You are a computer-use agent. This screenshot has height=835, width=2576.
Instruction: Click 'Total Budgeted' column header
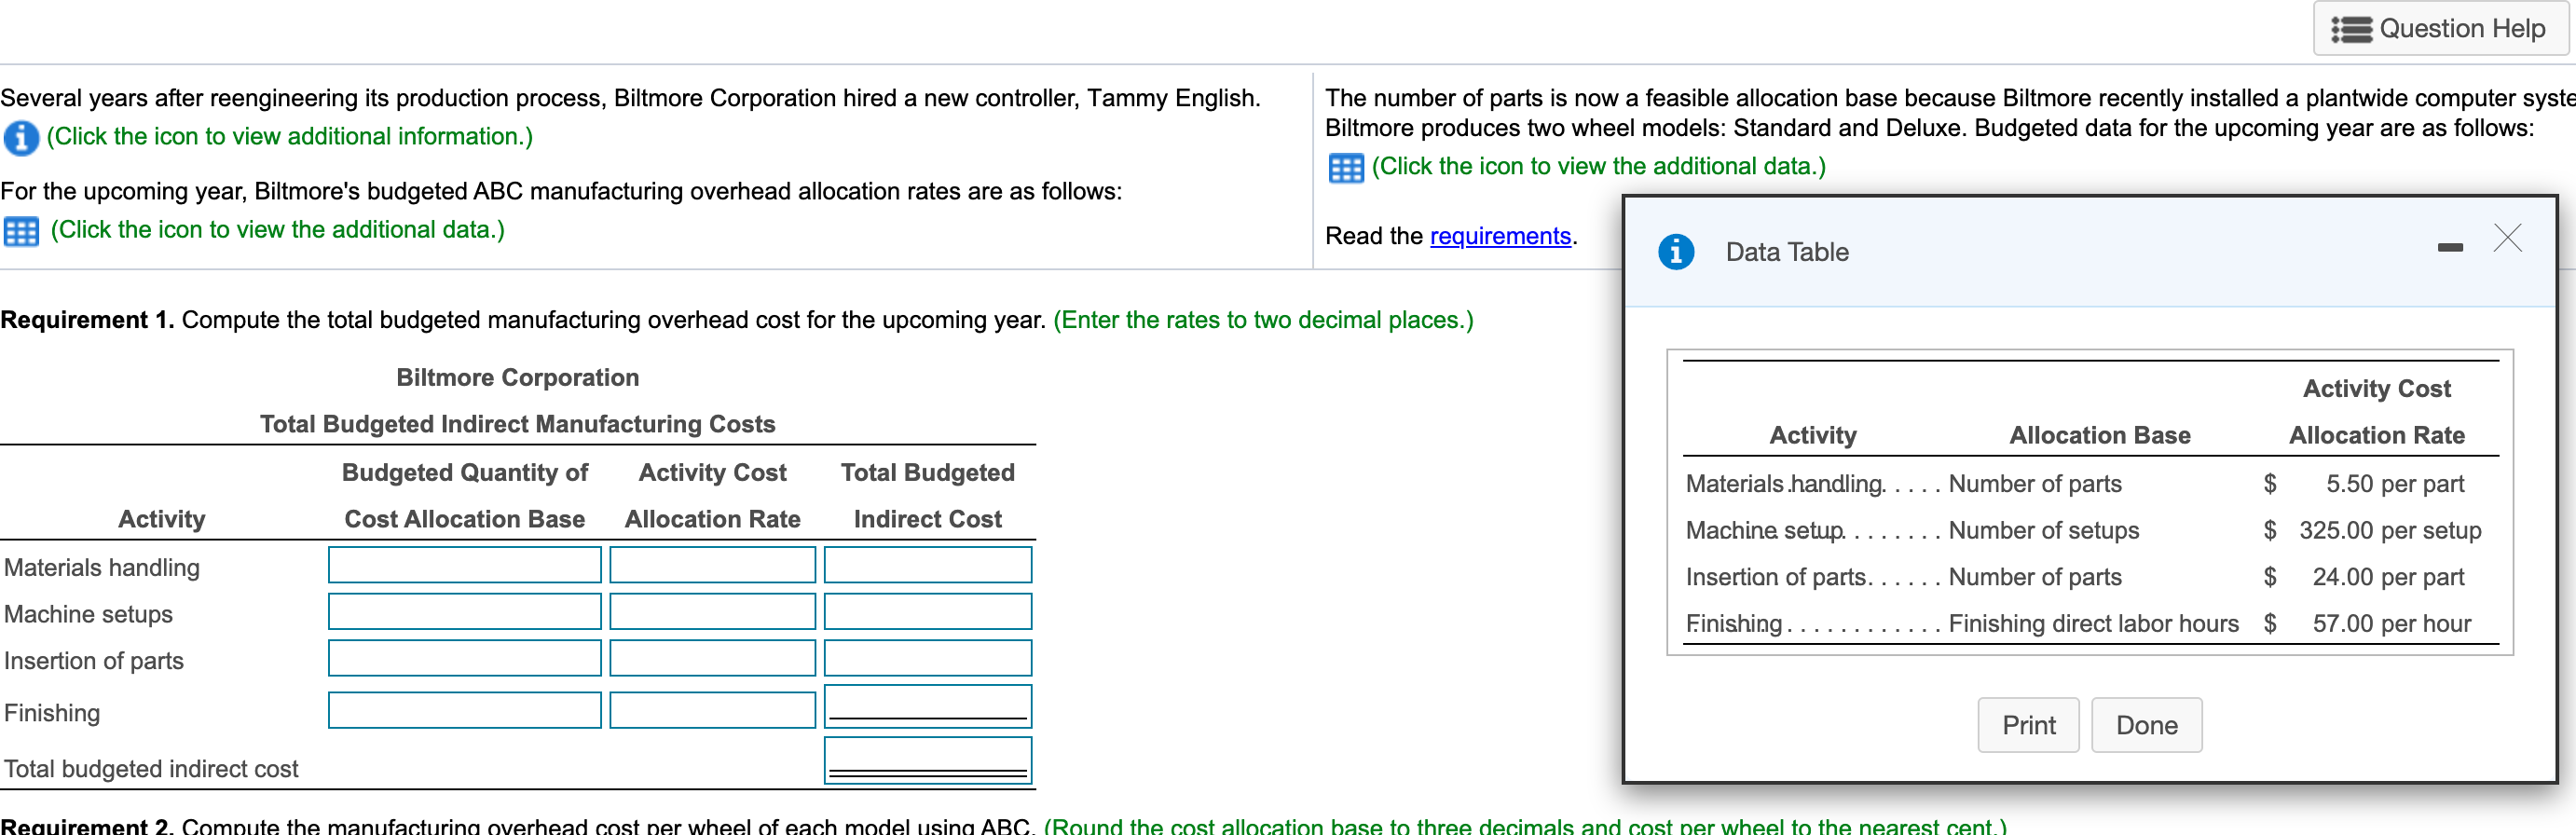click(927, 472)
